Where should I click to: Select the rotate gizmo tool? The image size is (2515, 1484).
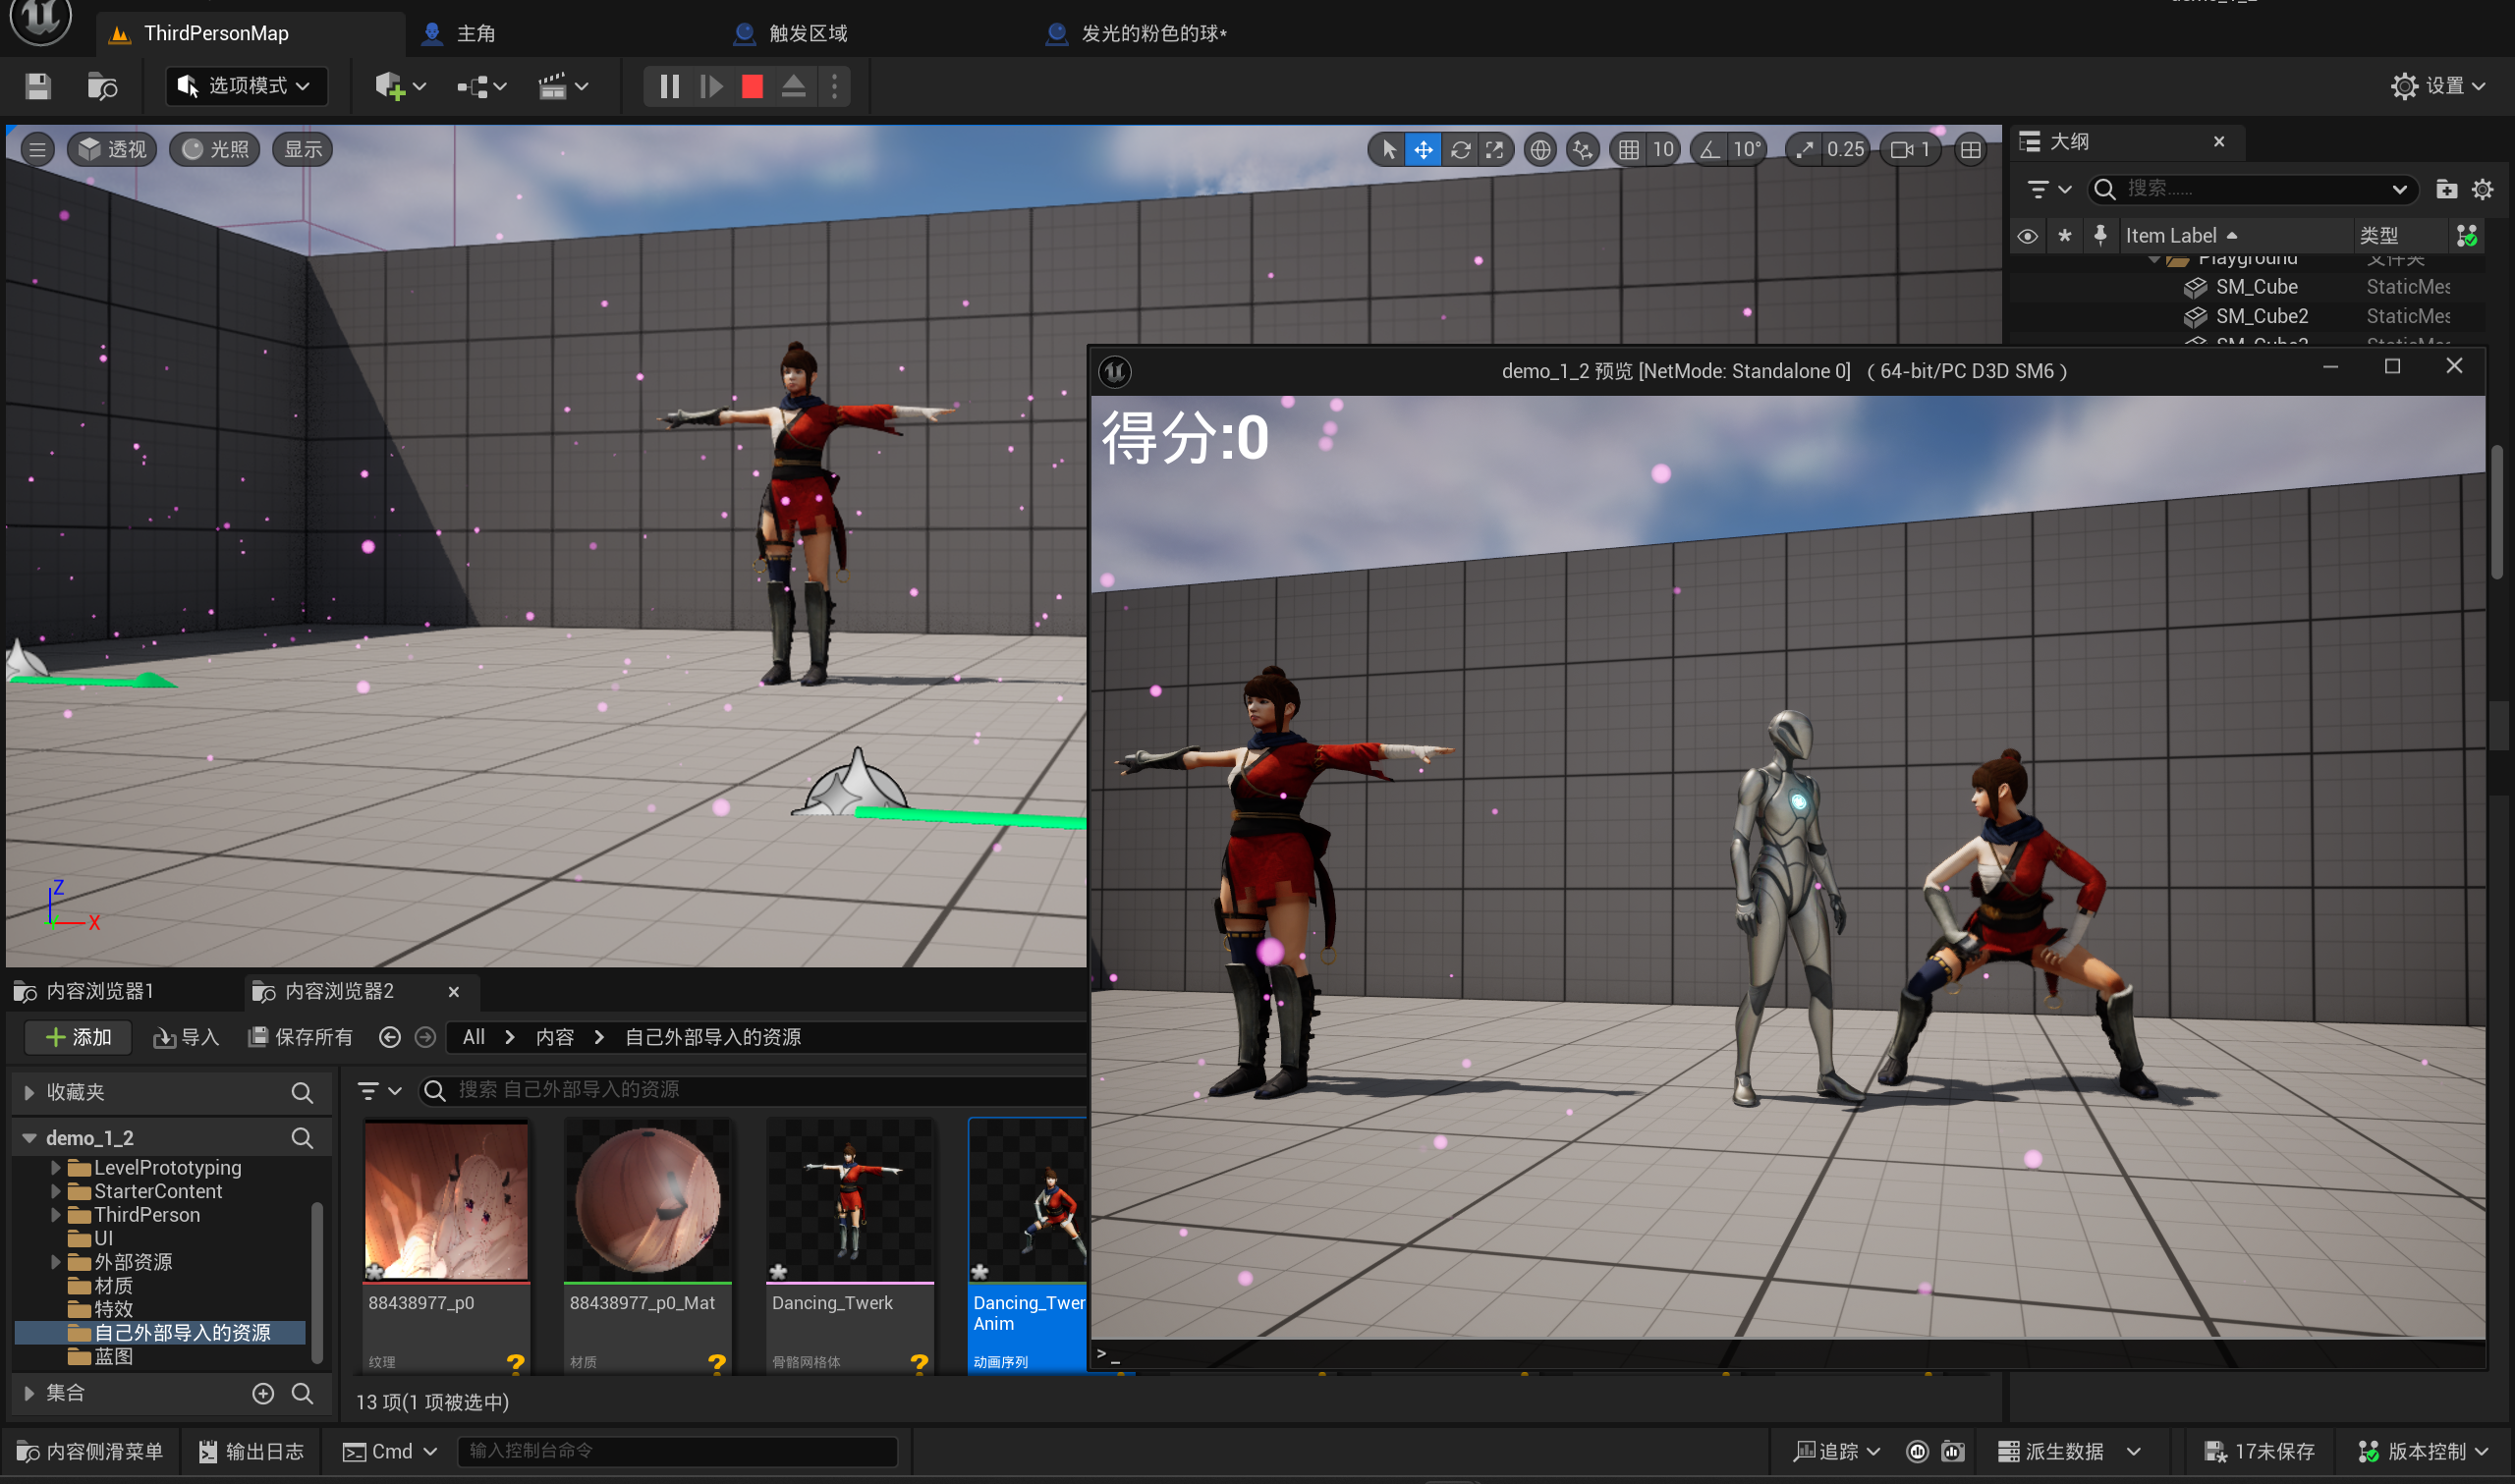1460,150
